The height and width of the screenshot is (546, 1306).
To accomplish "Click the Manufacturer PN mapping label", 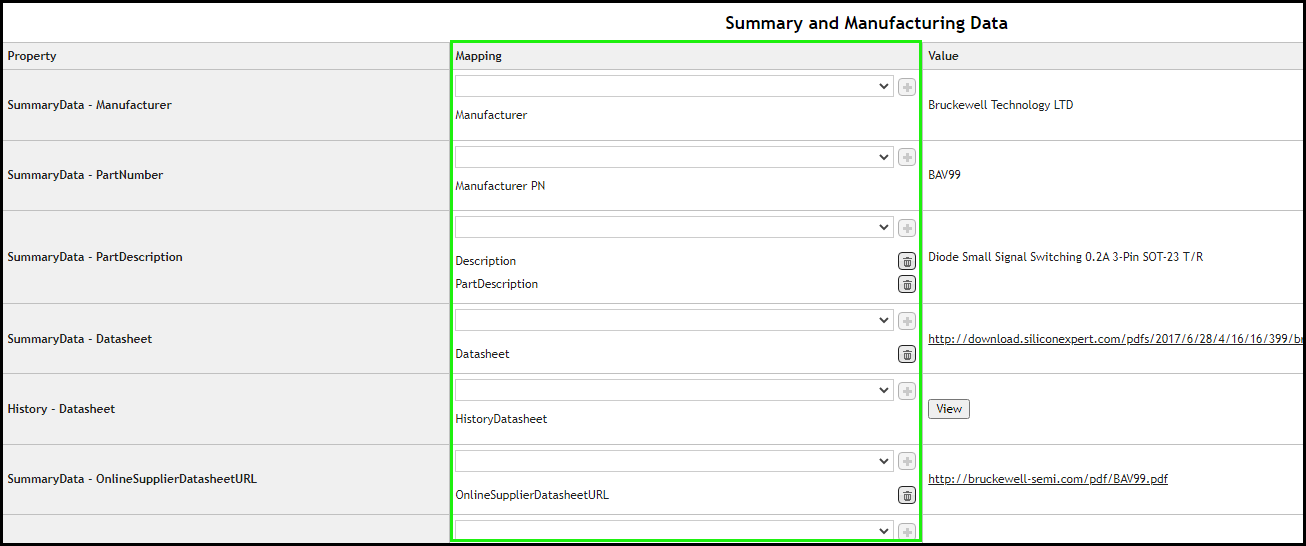I will (x=500, y=186).
